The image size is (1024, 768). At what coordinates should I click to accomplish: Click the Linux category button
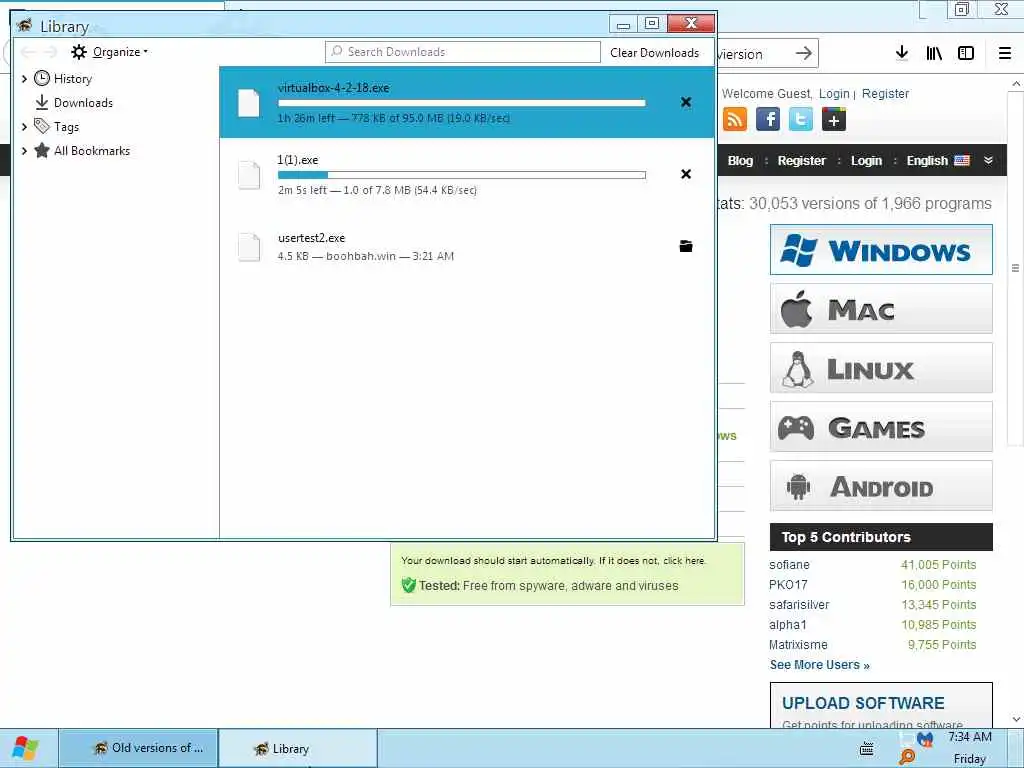click(881, 368)
